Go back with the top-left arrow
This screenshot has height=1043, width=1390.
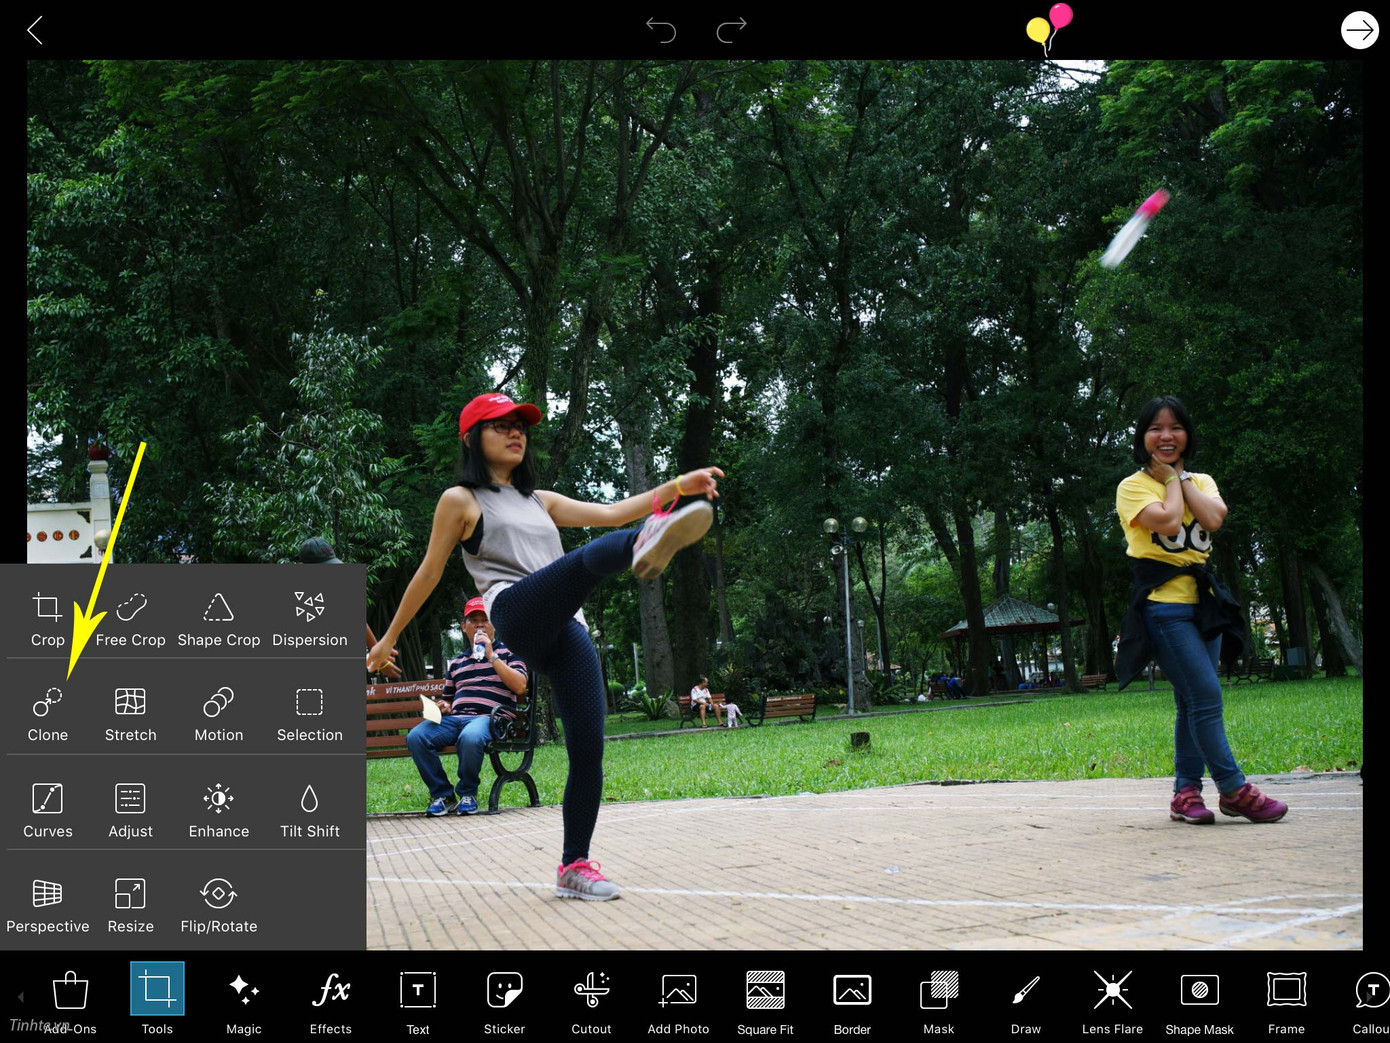click(x=35, y=30)
